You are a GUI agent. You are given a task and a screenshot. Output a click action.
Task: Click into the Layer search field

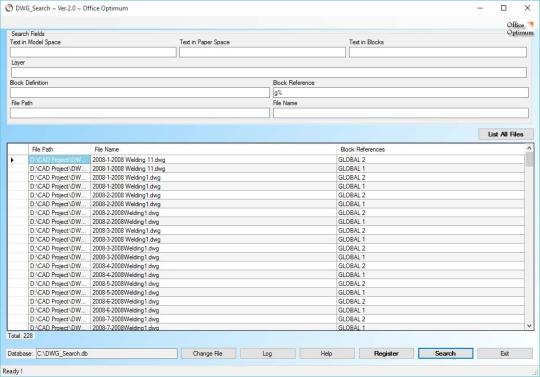coord(269,72)
